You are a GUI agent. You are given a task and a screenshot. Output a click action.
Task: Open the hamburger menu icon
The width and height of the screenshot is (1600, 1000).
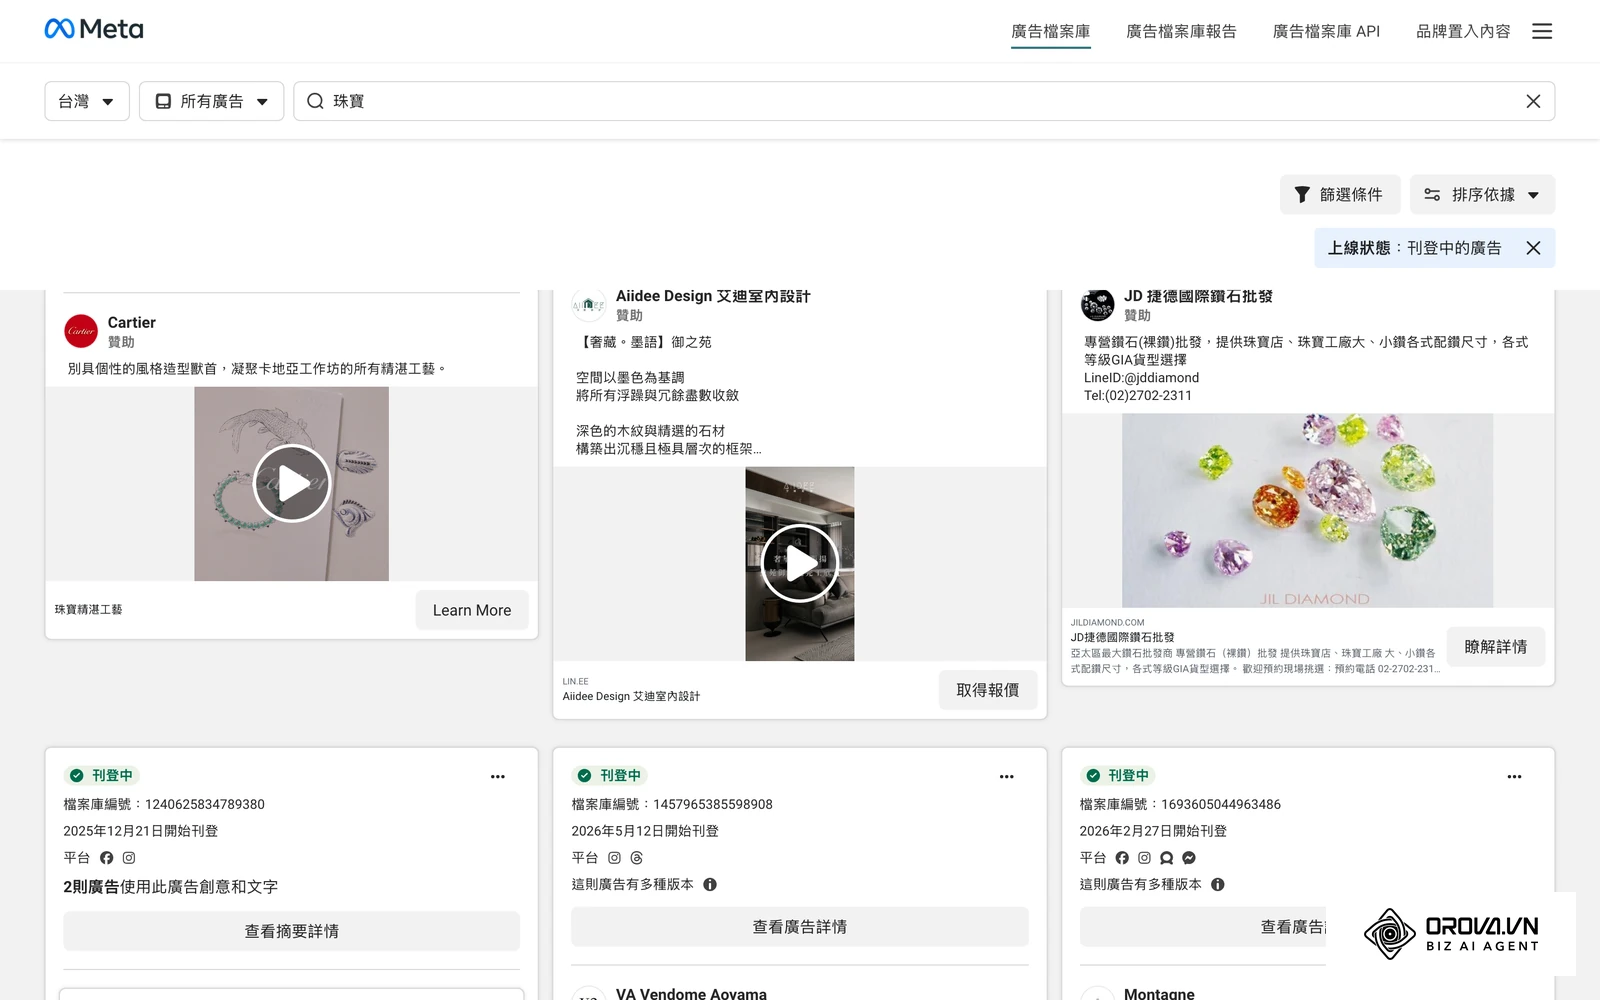pos(1542,31)
